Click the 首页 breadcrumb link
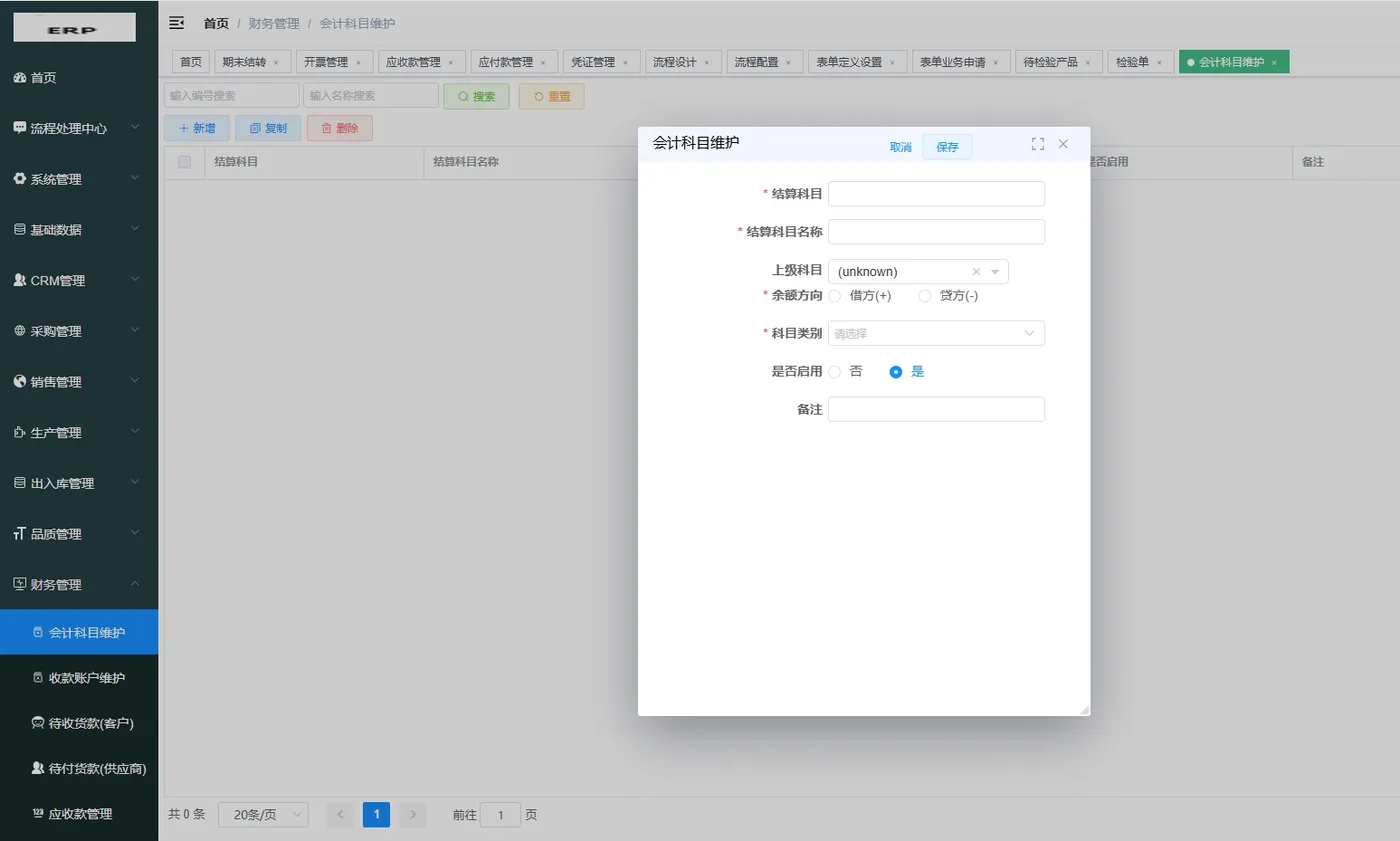1400x841 pixels. click(x=216, y=23)
